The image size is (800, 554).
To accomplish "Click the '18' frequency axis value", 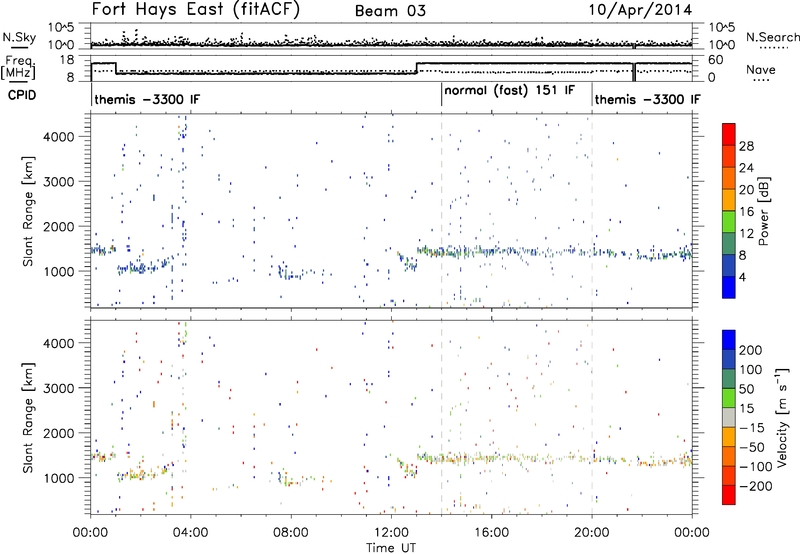I will [66, 60].
